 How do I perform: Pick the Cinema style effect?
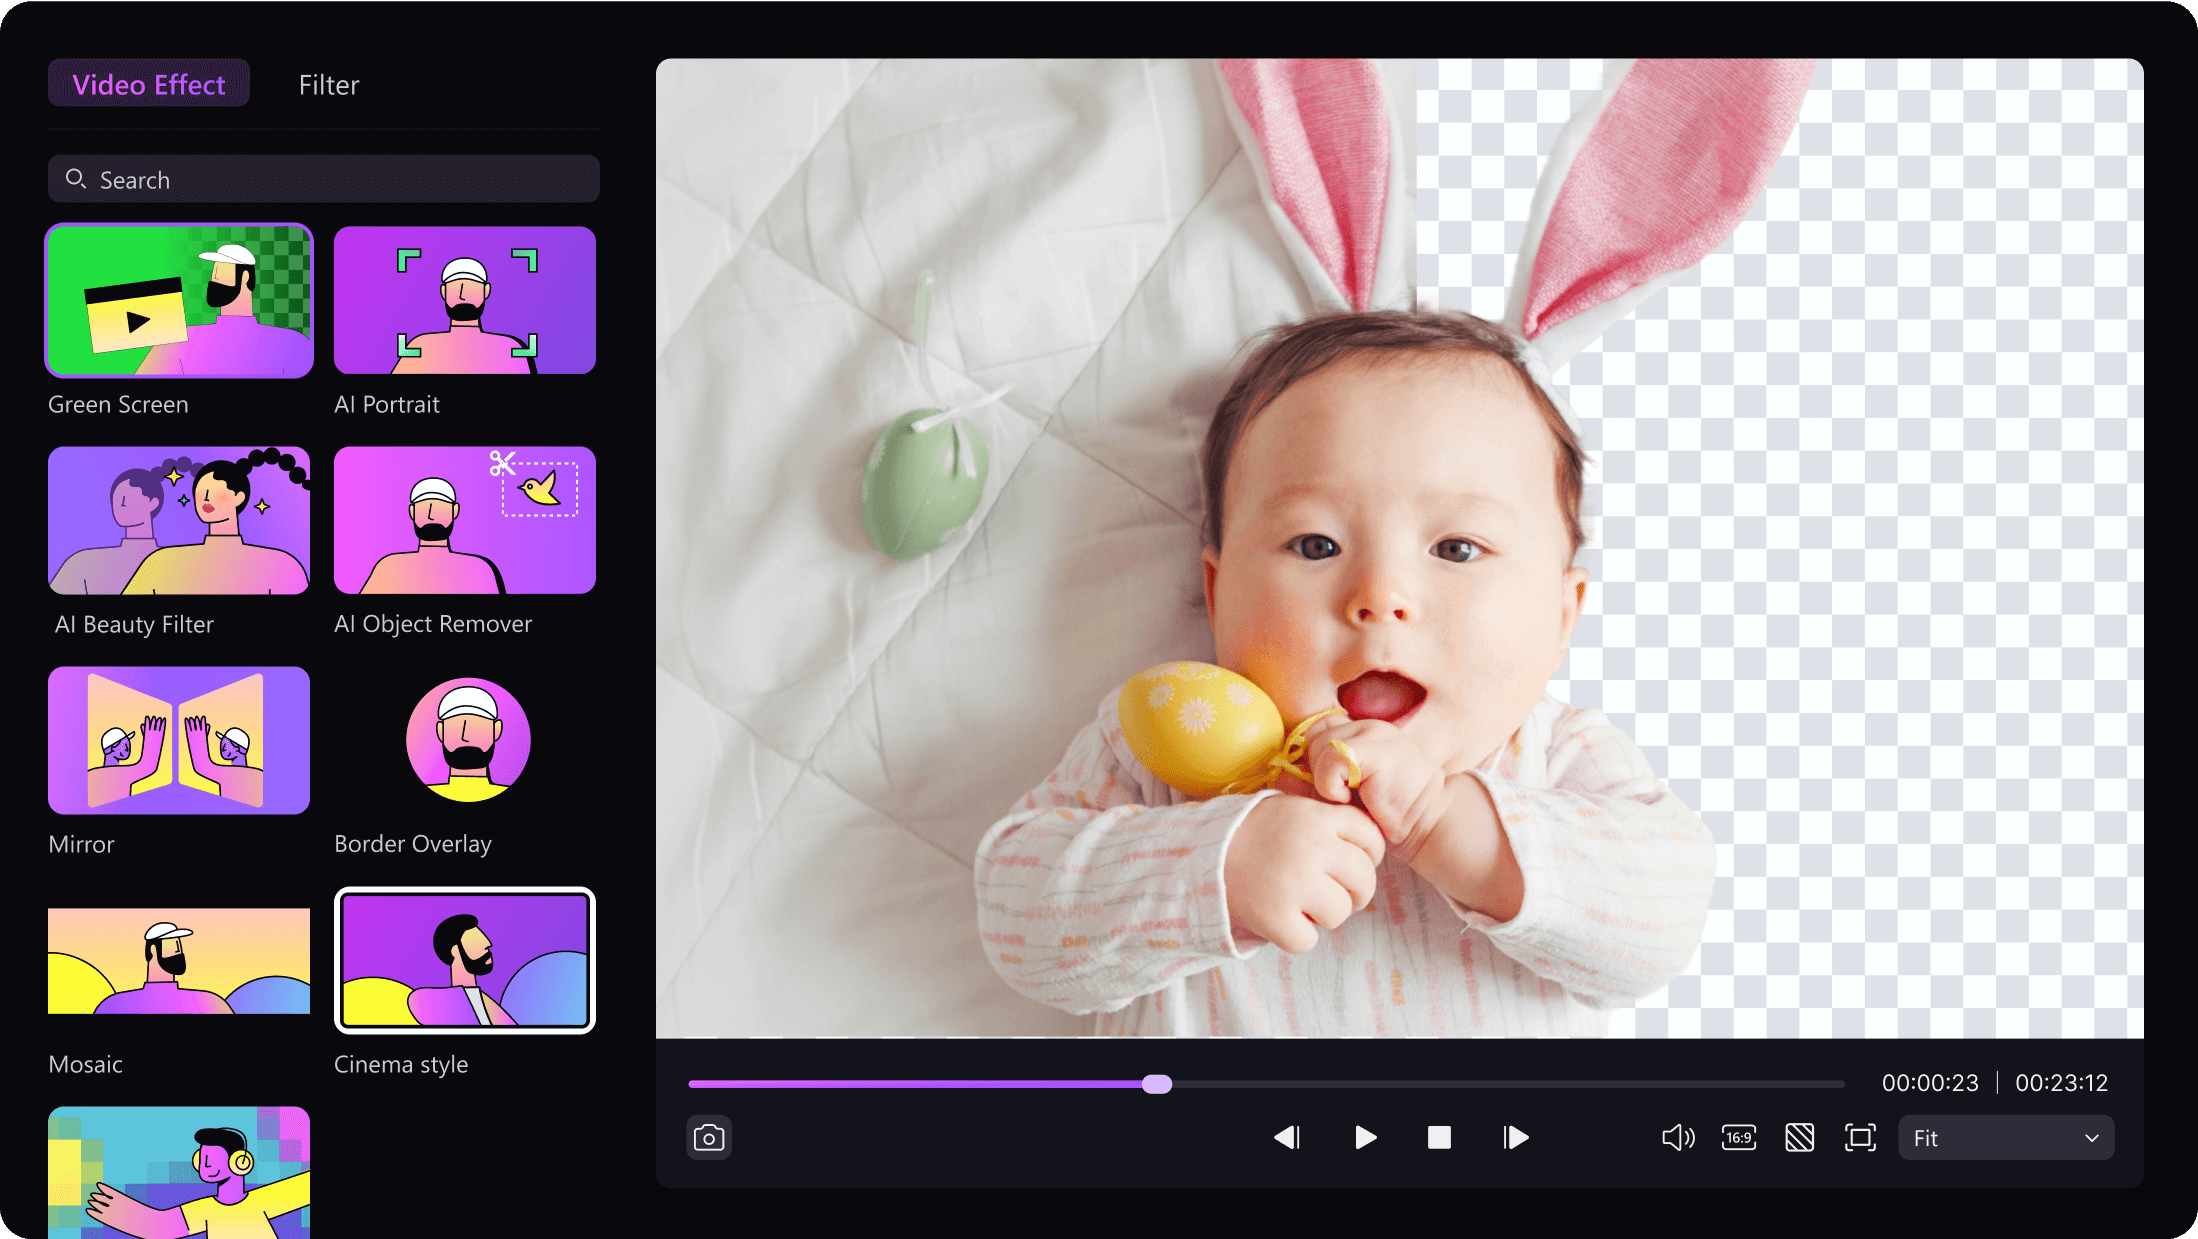click(465, 960)
